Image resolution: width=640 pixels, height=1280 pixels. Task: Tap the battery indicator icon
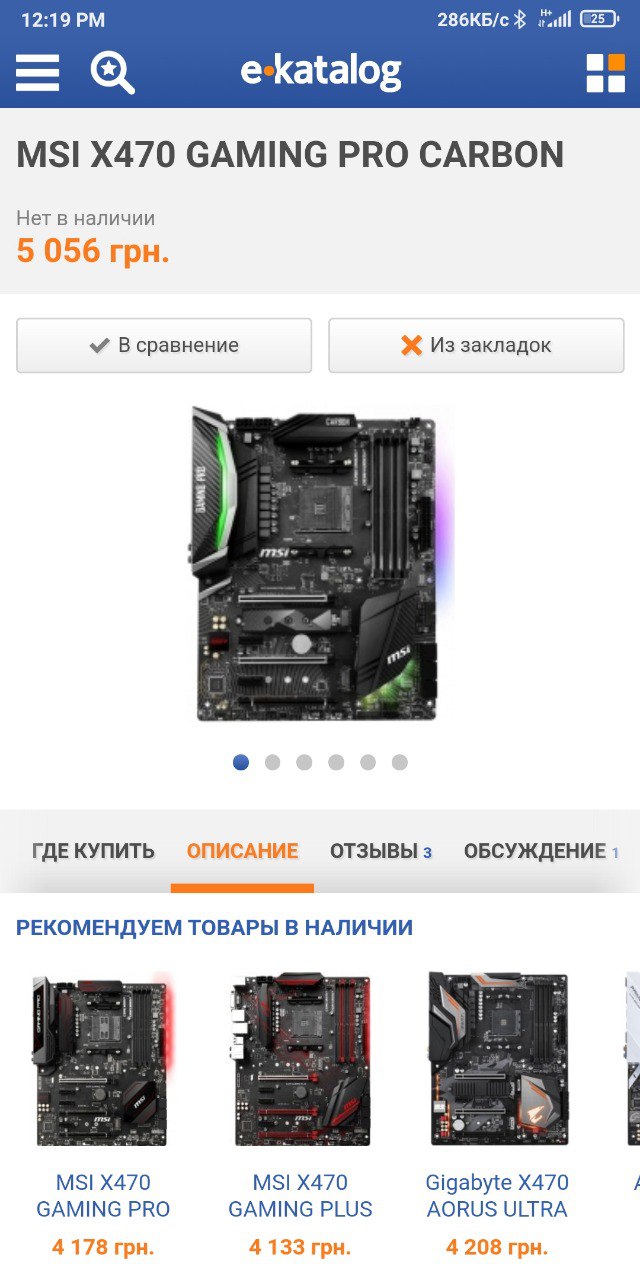(x=599, y=18)
